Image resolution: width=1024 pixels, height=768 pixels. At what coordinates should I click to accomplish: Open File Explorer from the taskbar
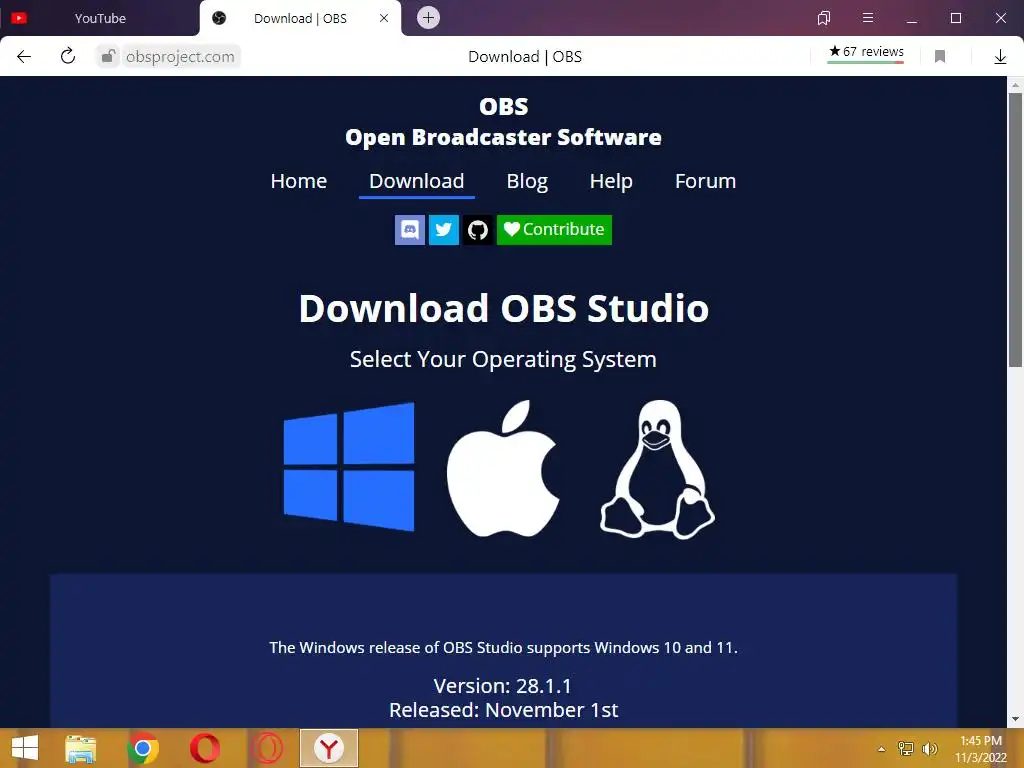pyautogui.click(x=81, y=748)
